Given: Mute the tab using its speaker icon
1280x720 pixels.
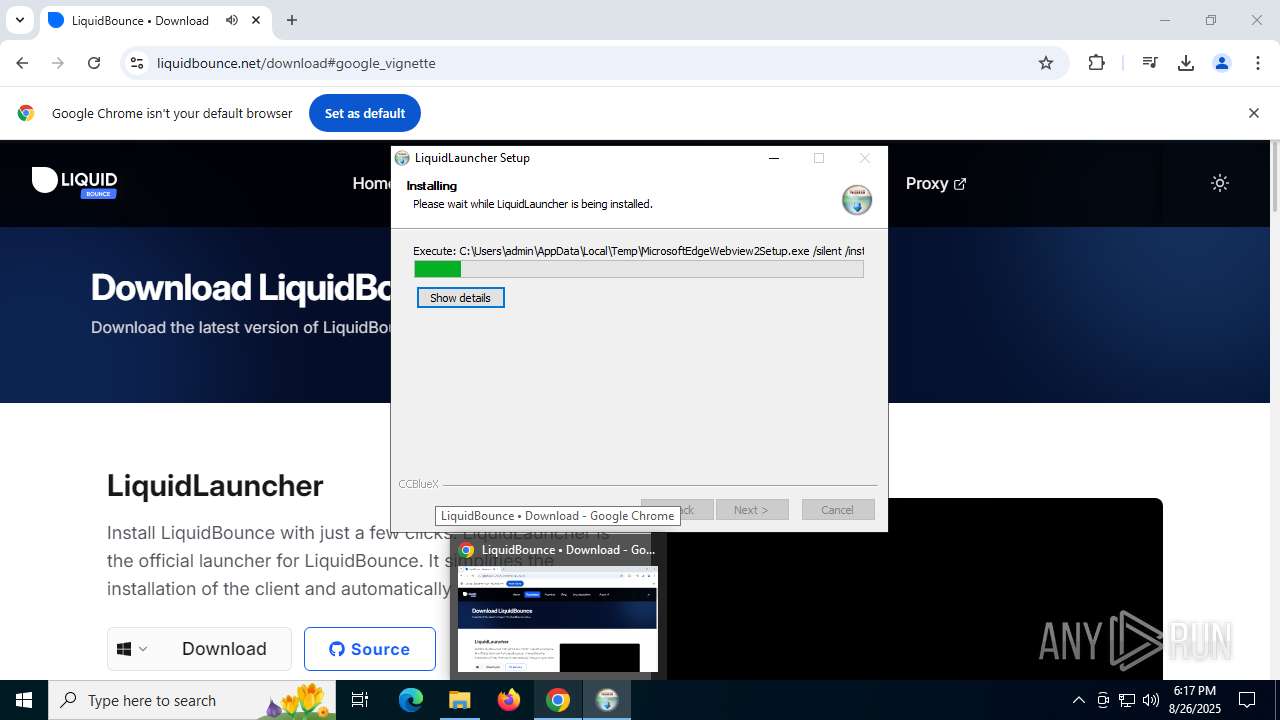Looking at the screenshot, I should click(232, 20).
